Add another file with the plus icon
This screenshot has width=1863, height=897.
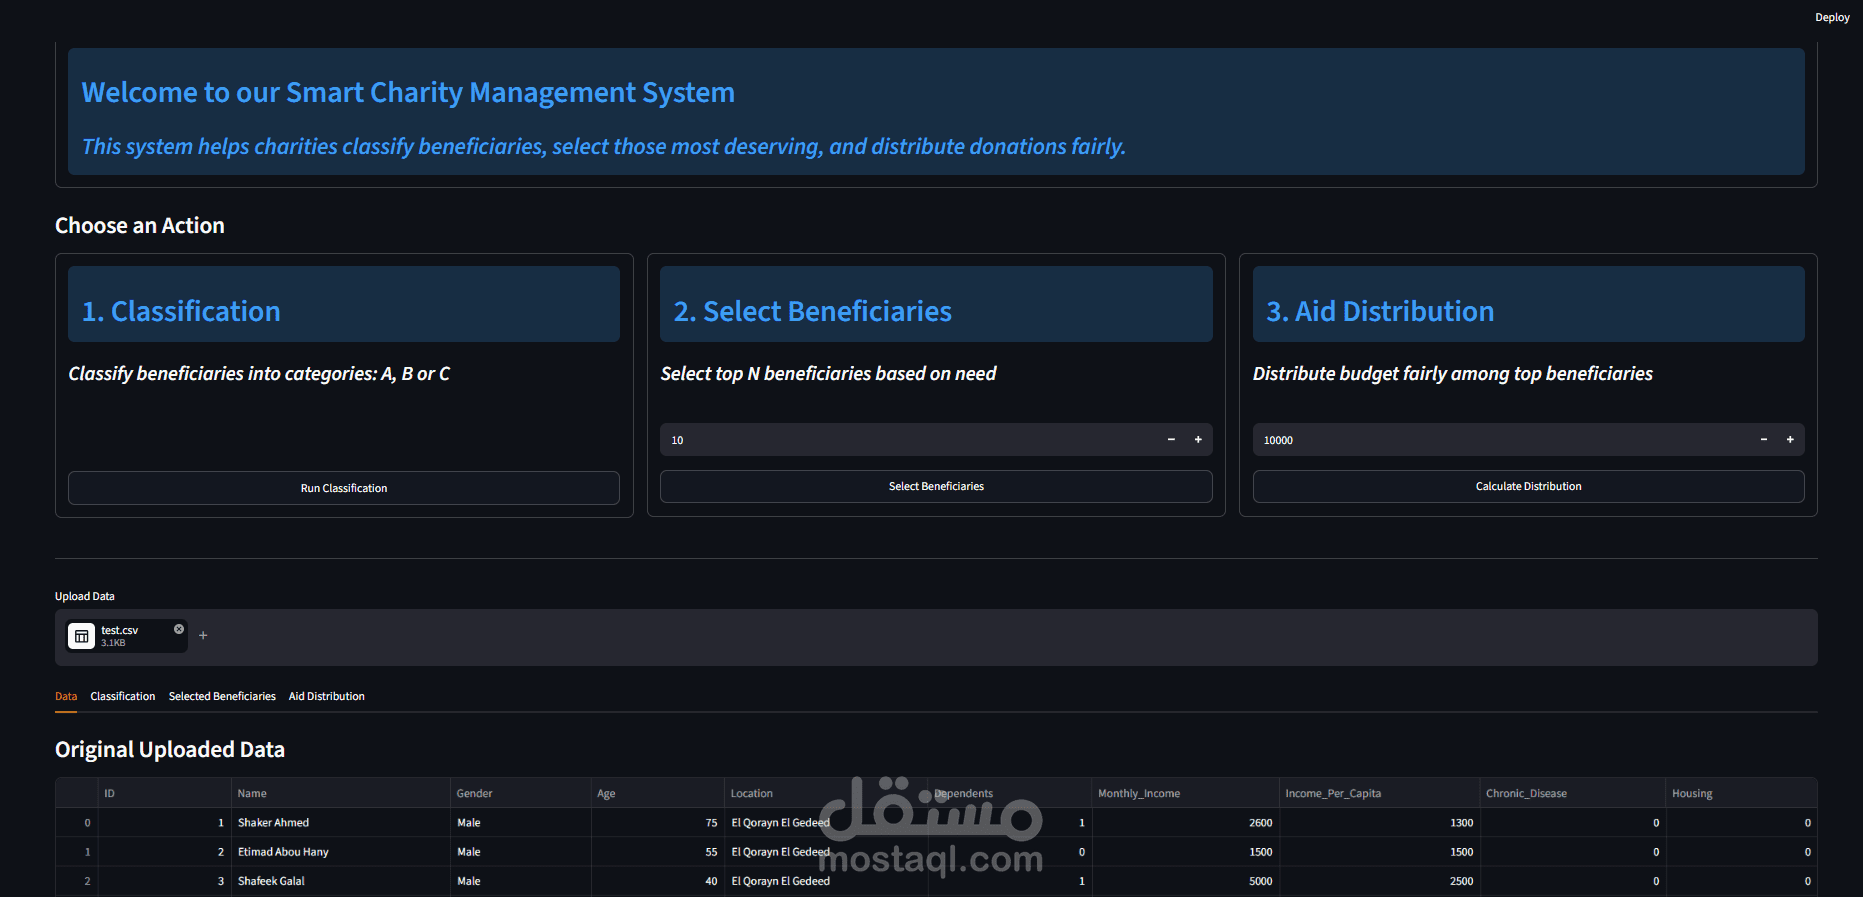[203, 635]
